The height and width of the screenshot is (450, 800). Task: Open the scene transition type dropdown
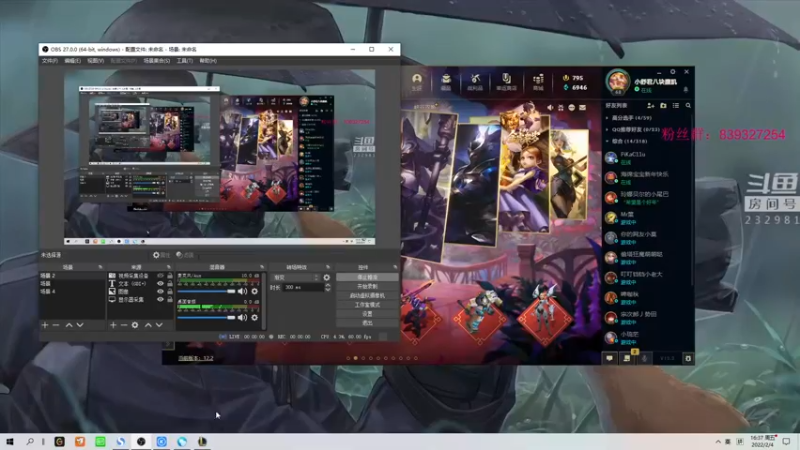[296, 278]
